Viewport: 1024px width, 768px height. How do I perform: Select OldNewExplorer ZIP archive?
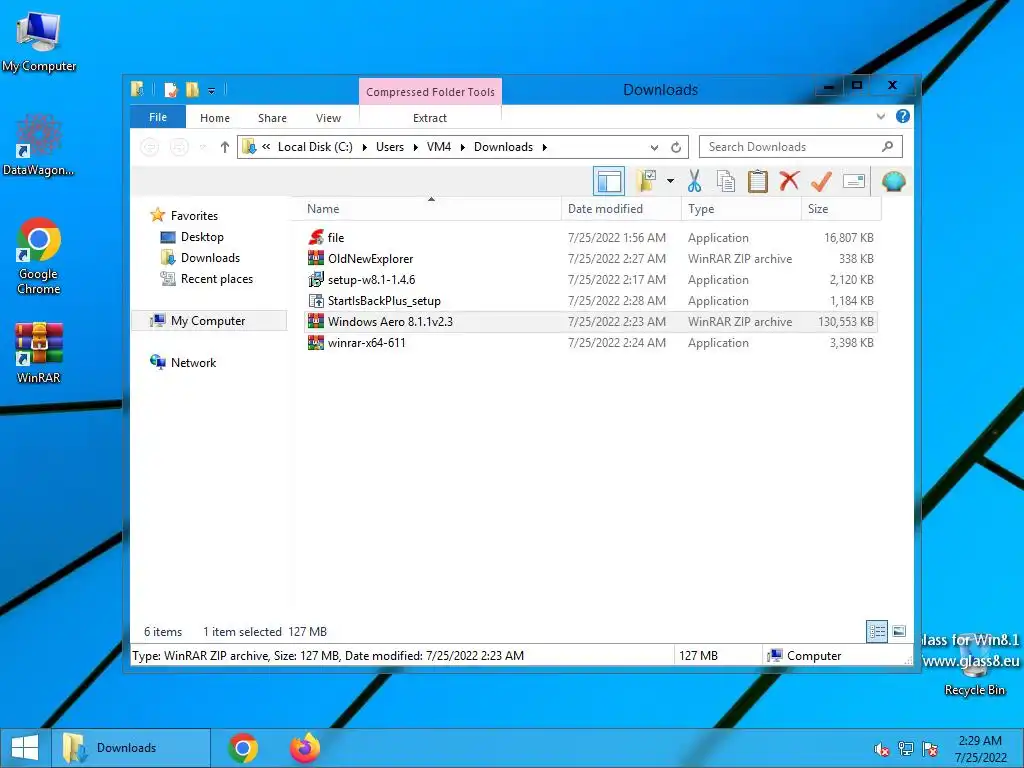[591, 259]
